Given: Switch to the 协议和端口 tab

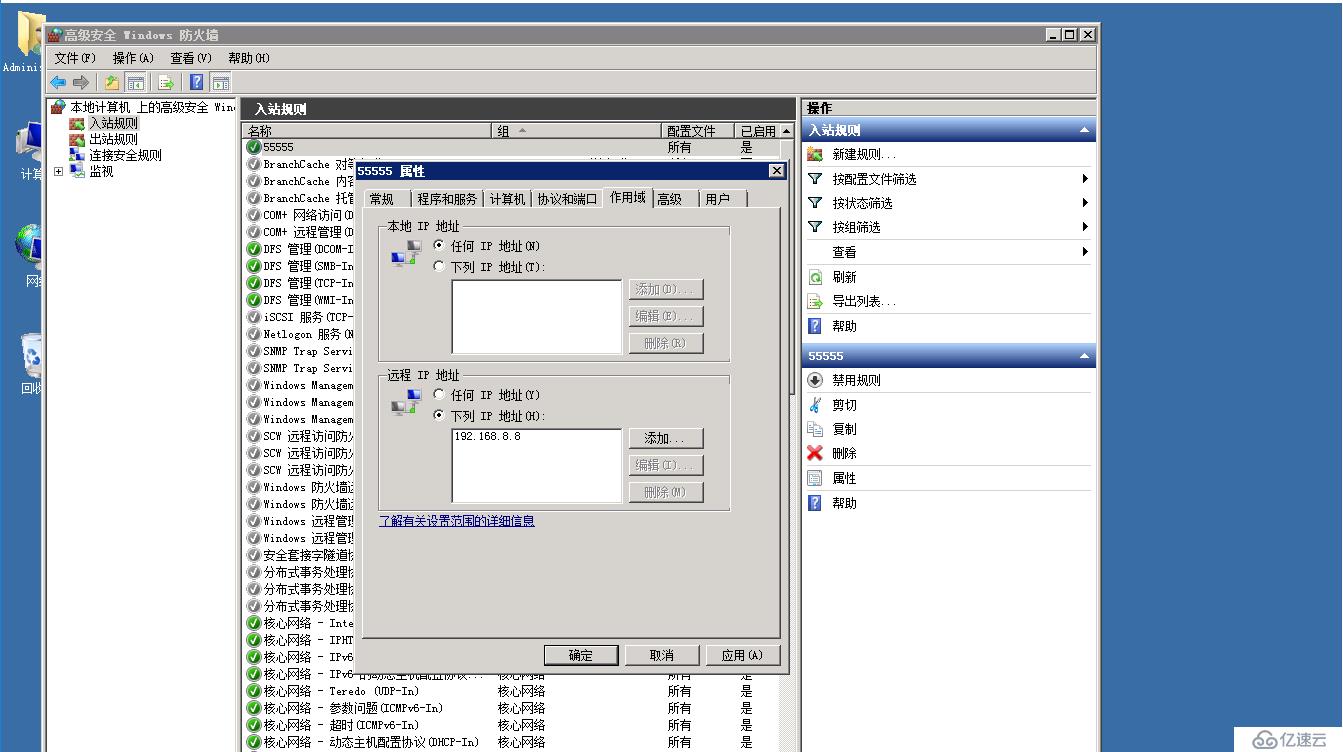Looking at the screenshot, I should [567, 199].
